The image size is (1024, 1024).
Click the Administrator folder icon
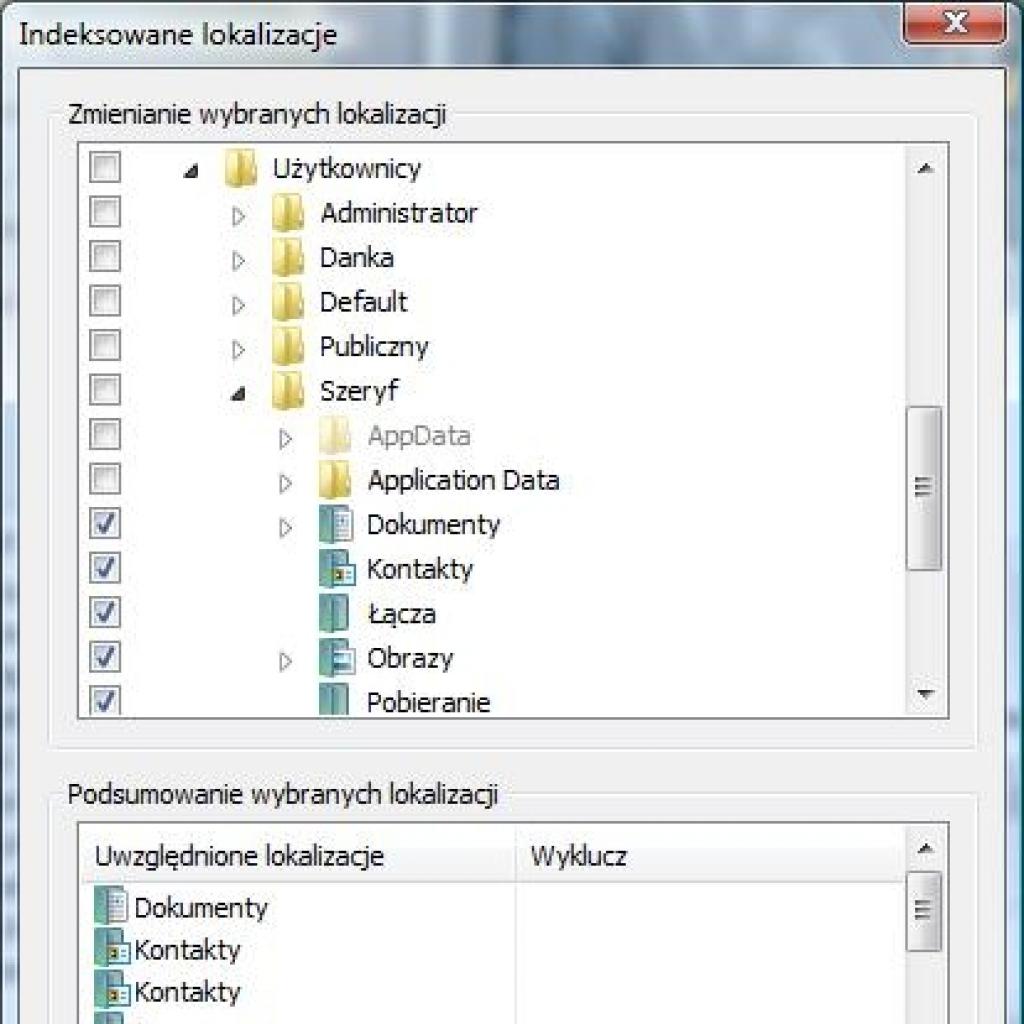coord(288,213)
